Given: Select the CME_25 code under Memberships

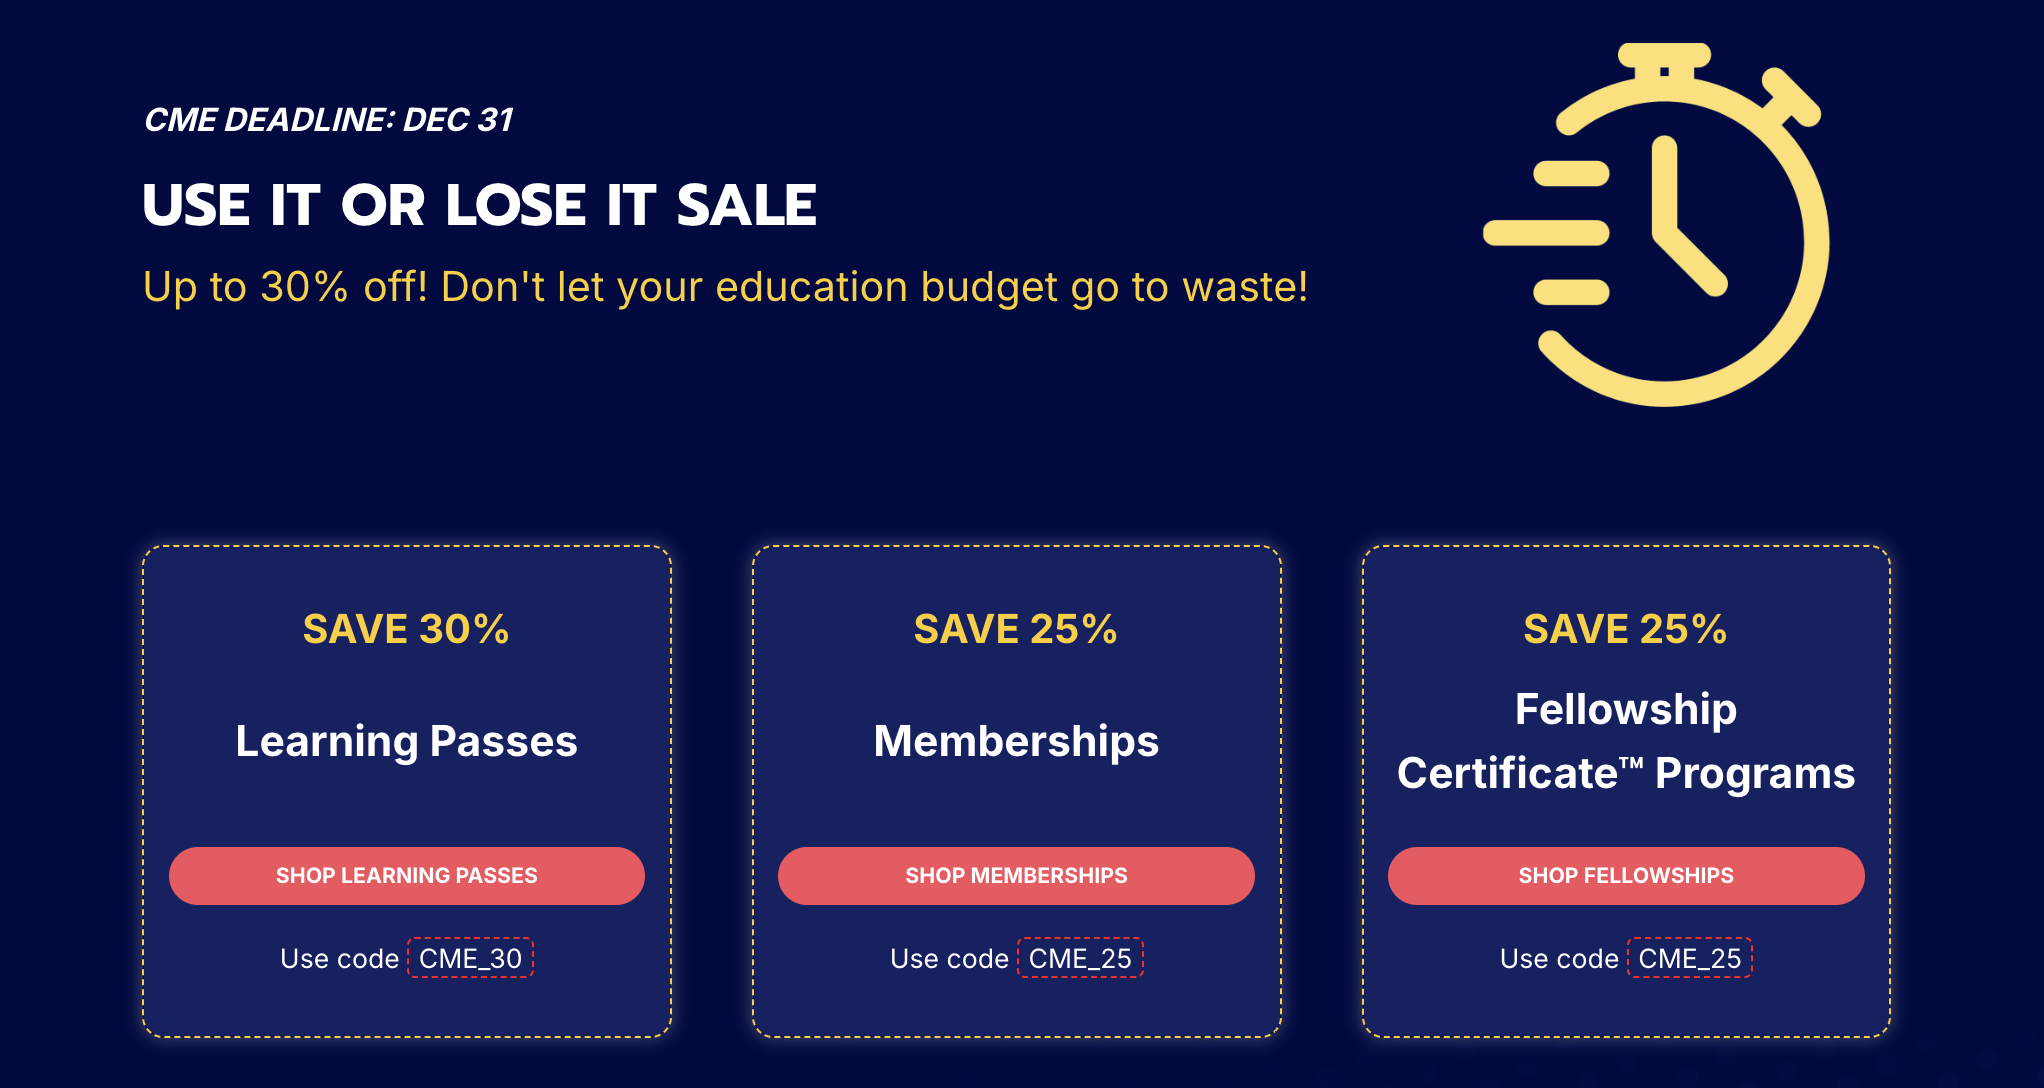Looking at the screenshot, I should click(1080, 958).
